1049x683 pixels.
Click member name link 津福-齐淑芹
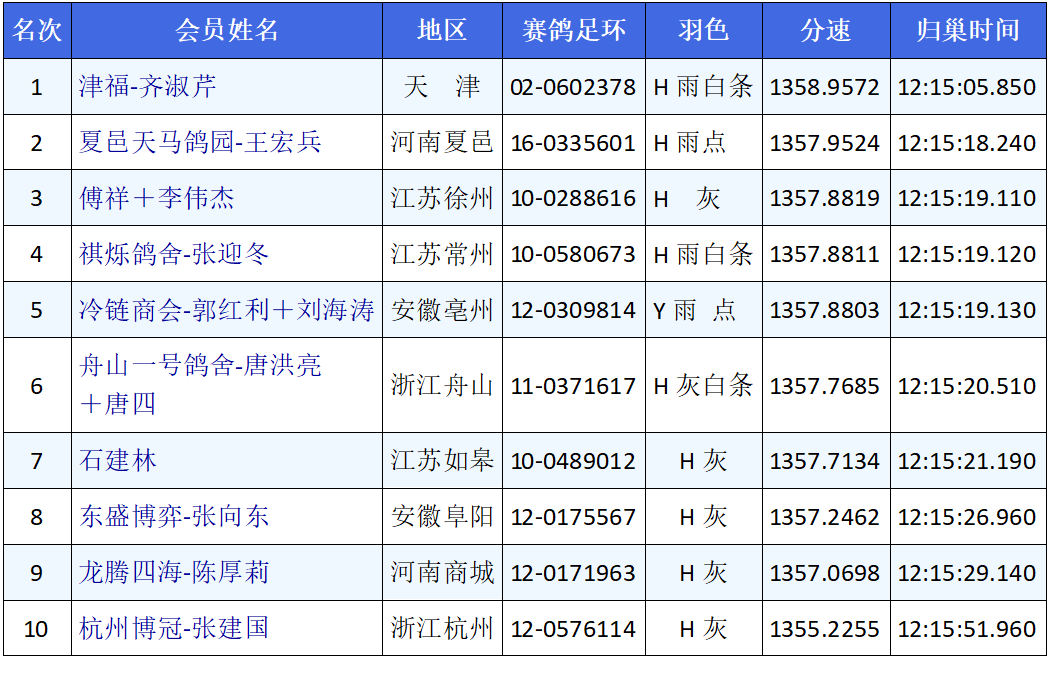(x=148, y=87)
